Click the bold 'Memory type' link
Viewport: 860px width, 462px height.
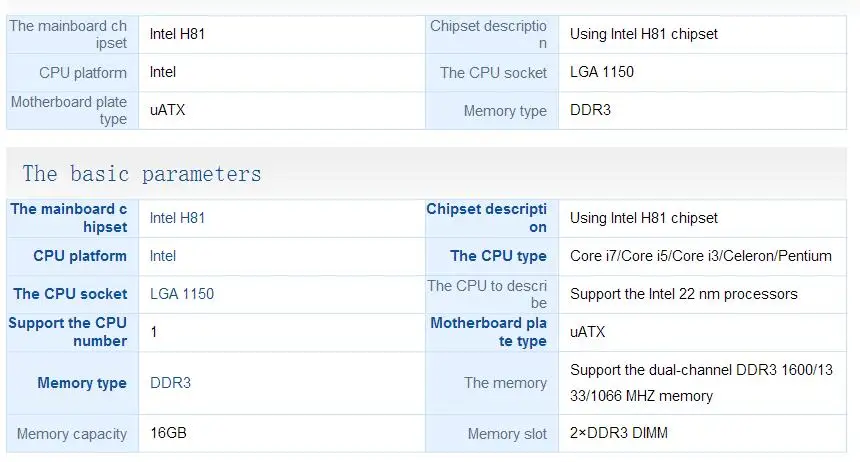(x=82, y=383)
